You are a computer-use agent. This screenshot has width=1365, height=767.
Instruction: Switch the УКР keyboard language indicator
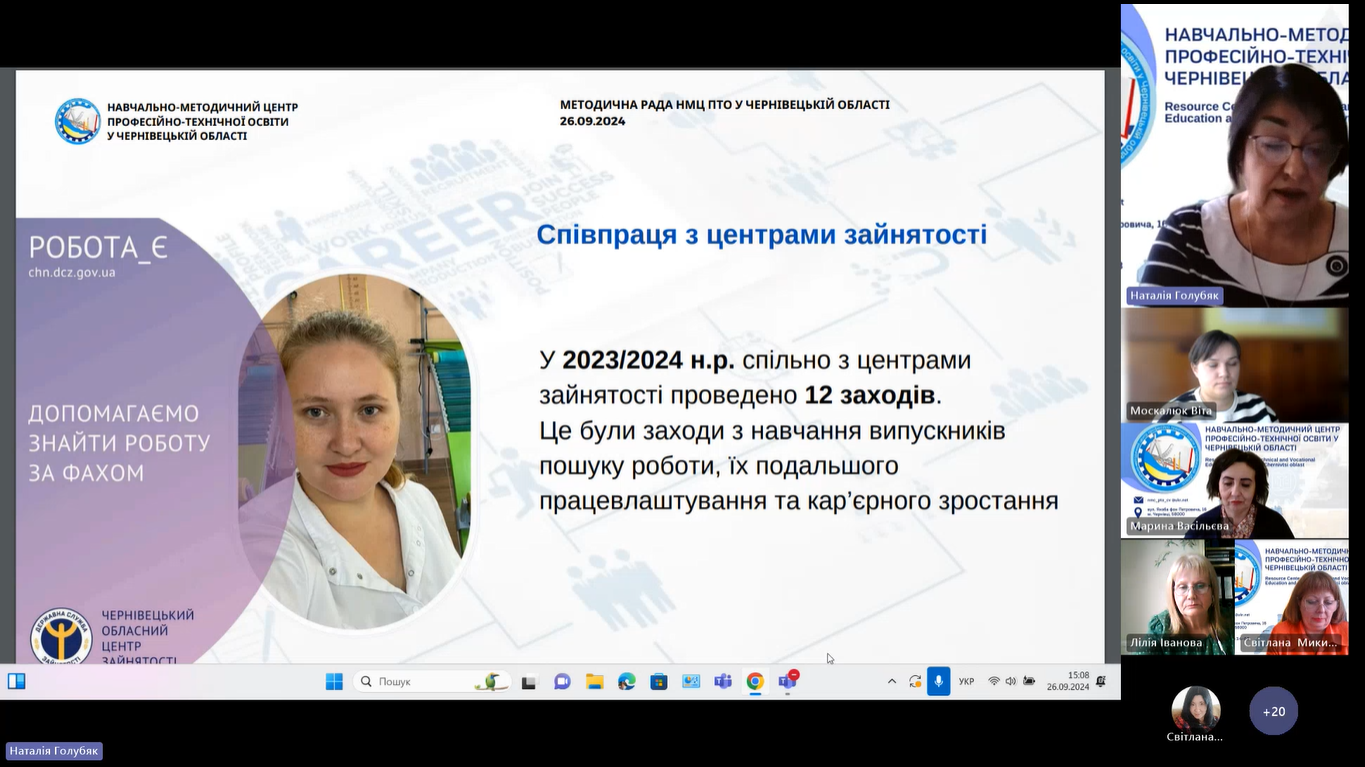[x=966, y=681]
